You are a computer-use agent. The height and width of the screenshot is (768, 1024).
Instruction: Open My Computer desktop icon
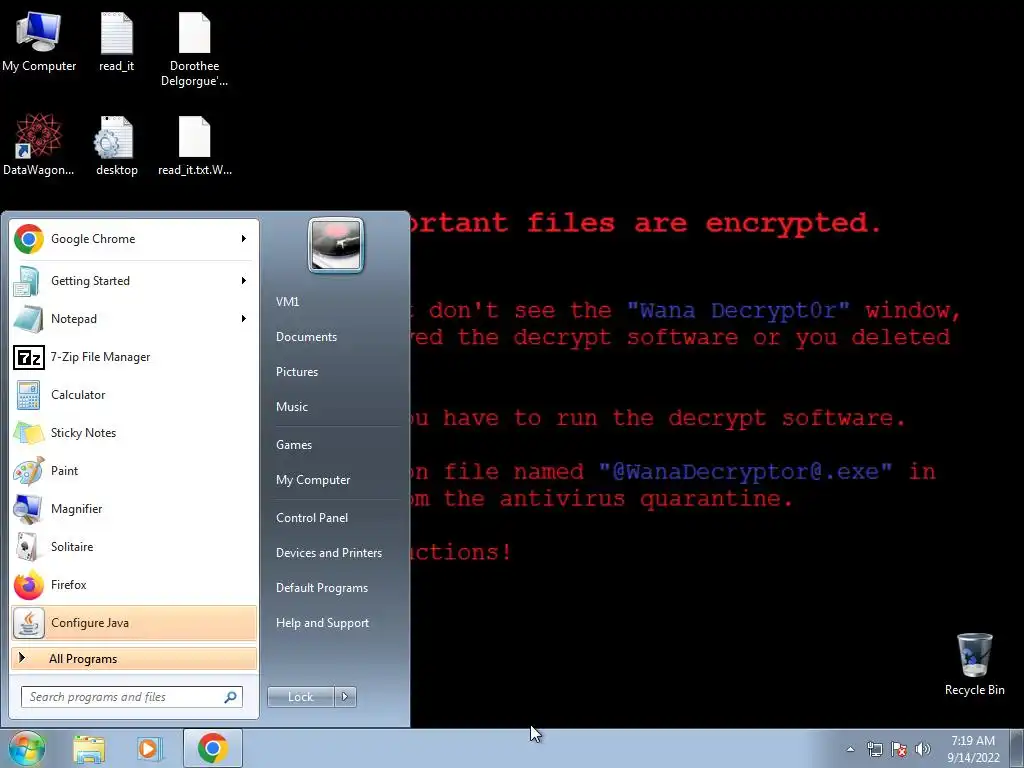click(39, 40)
